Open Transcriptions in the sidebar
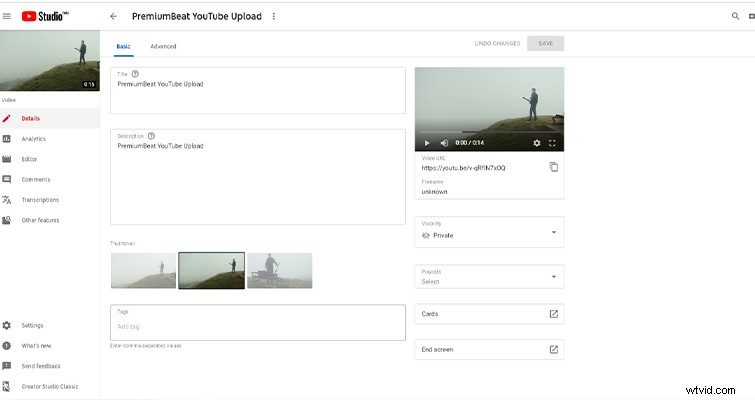 point(40,200)
